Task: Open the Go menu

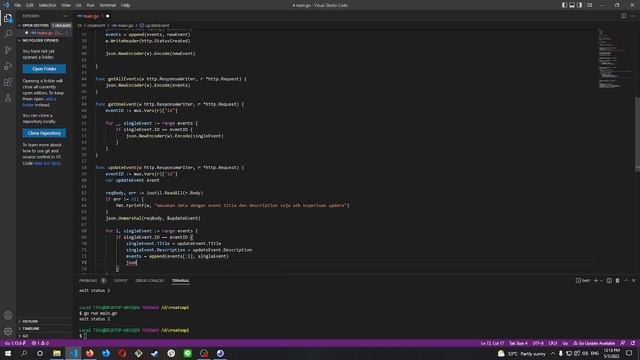Action: 78,5
